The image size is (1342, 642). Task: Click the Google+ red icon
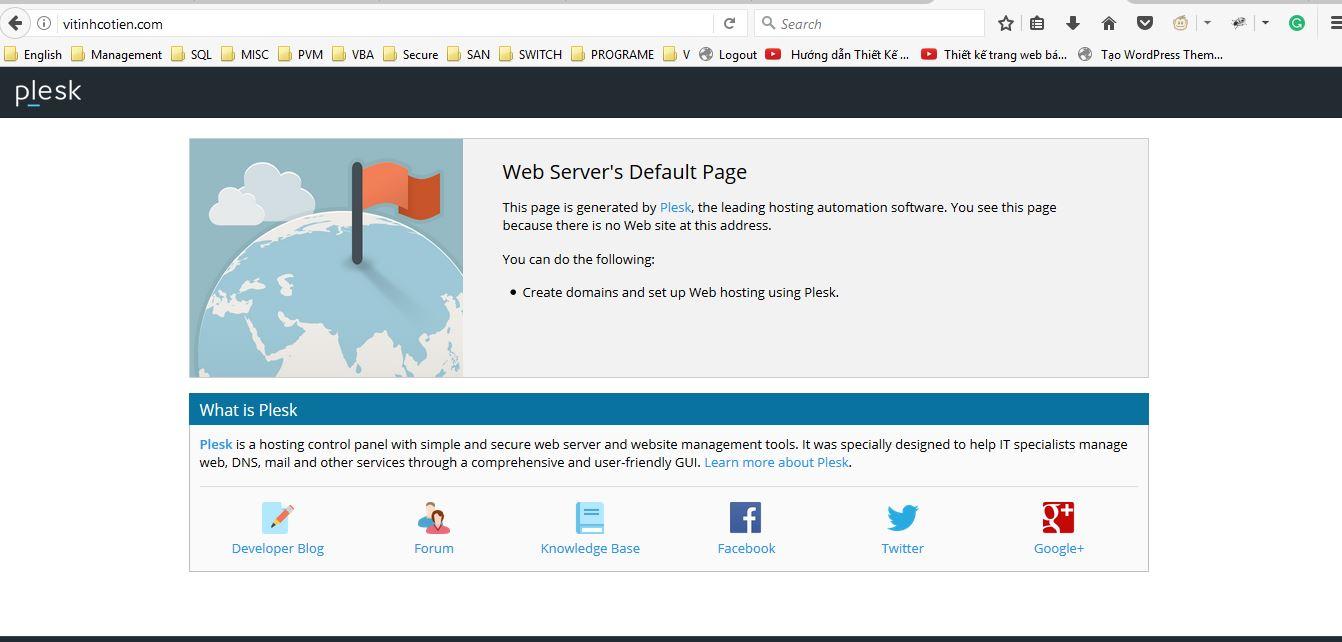[x=1058, y=518]
